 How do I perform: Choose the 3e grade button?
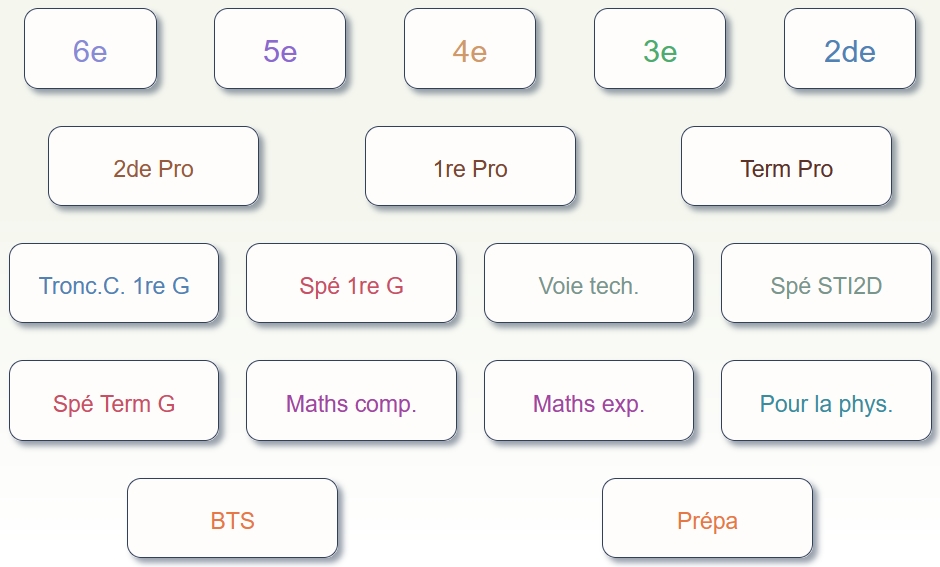click(x=660, y=49)
